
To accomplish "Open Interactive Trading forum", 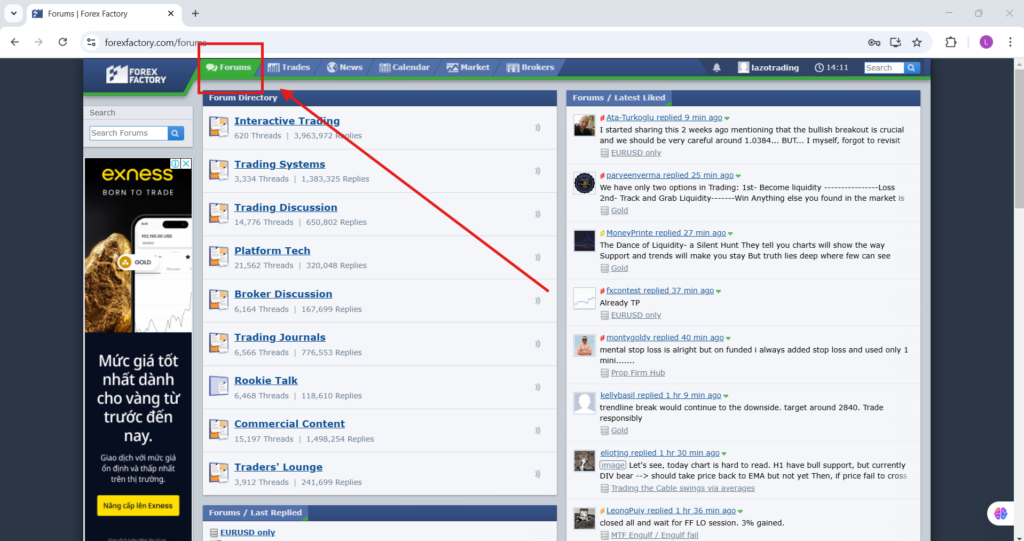I will [x=287, y=121].
